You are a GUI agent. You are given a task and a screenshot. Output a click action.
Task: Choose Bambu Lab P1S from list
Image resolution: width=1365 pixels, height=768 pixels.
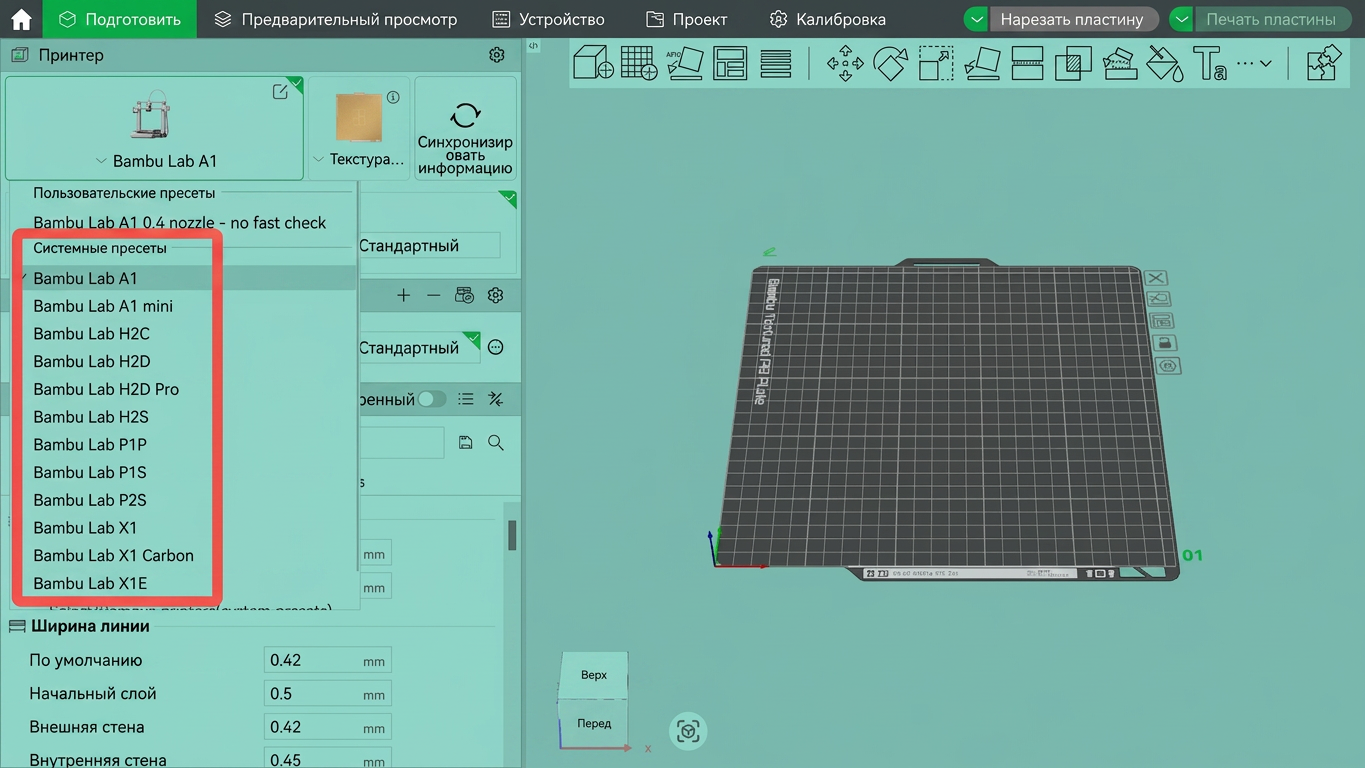90,472
